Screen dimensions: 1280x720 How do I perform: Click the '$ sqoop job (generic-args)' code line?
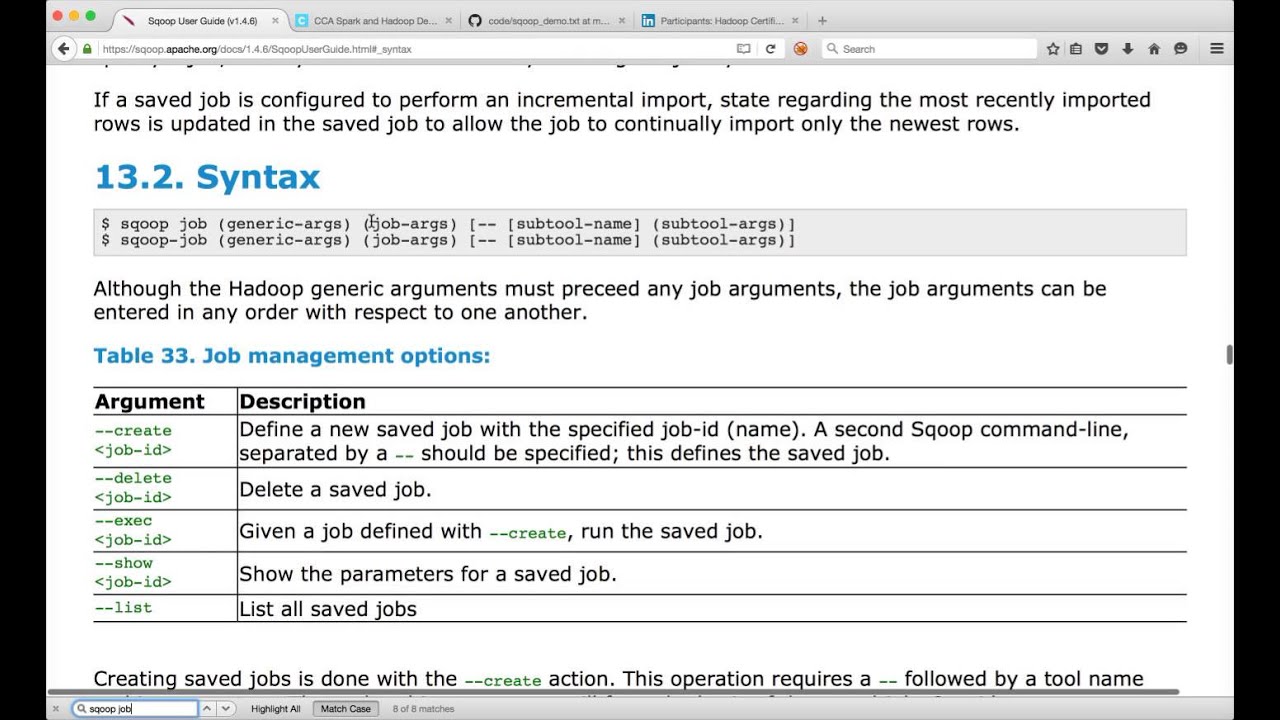448,224
